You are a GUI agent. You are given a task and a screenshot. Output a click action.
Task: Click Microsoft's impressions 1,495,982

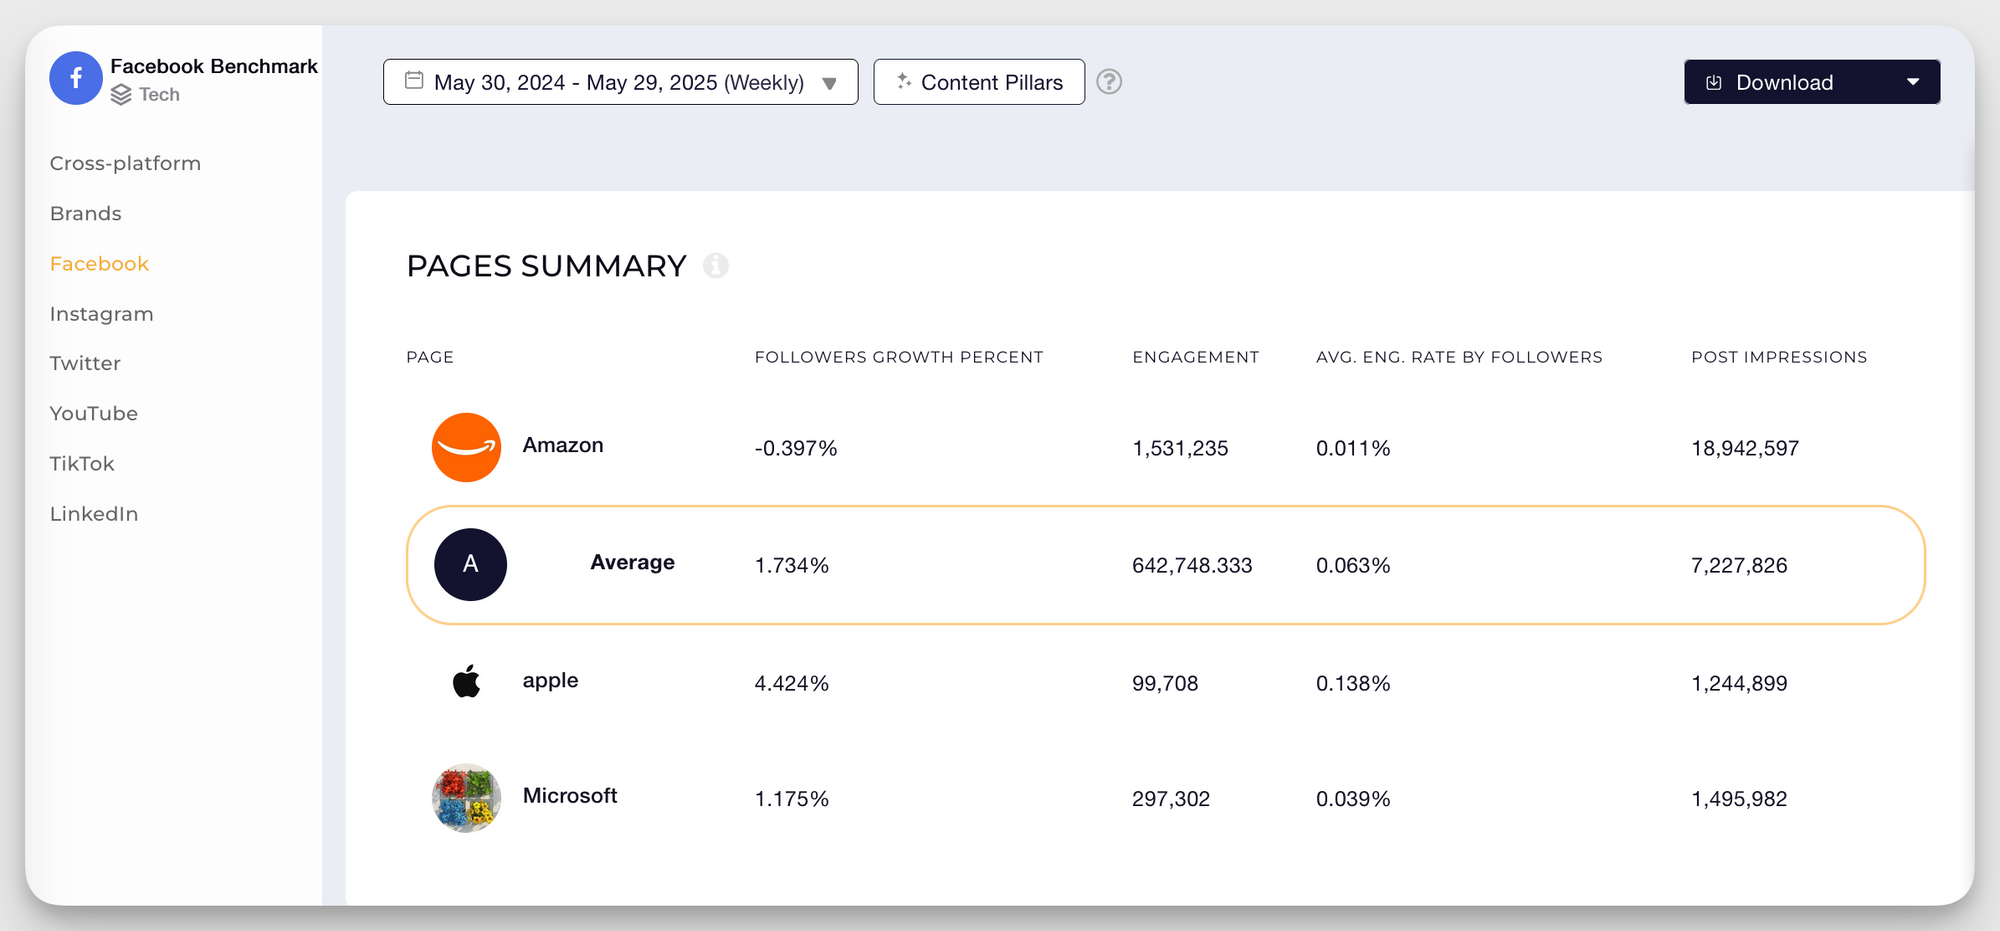pyautogui.click(x=1739, y=799)
